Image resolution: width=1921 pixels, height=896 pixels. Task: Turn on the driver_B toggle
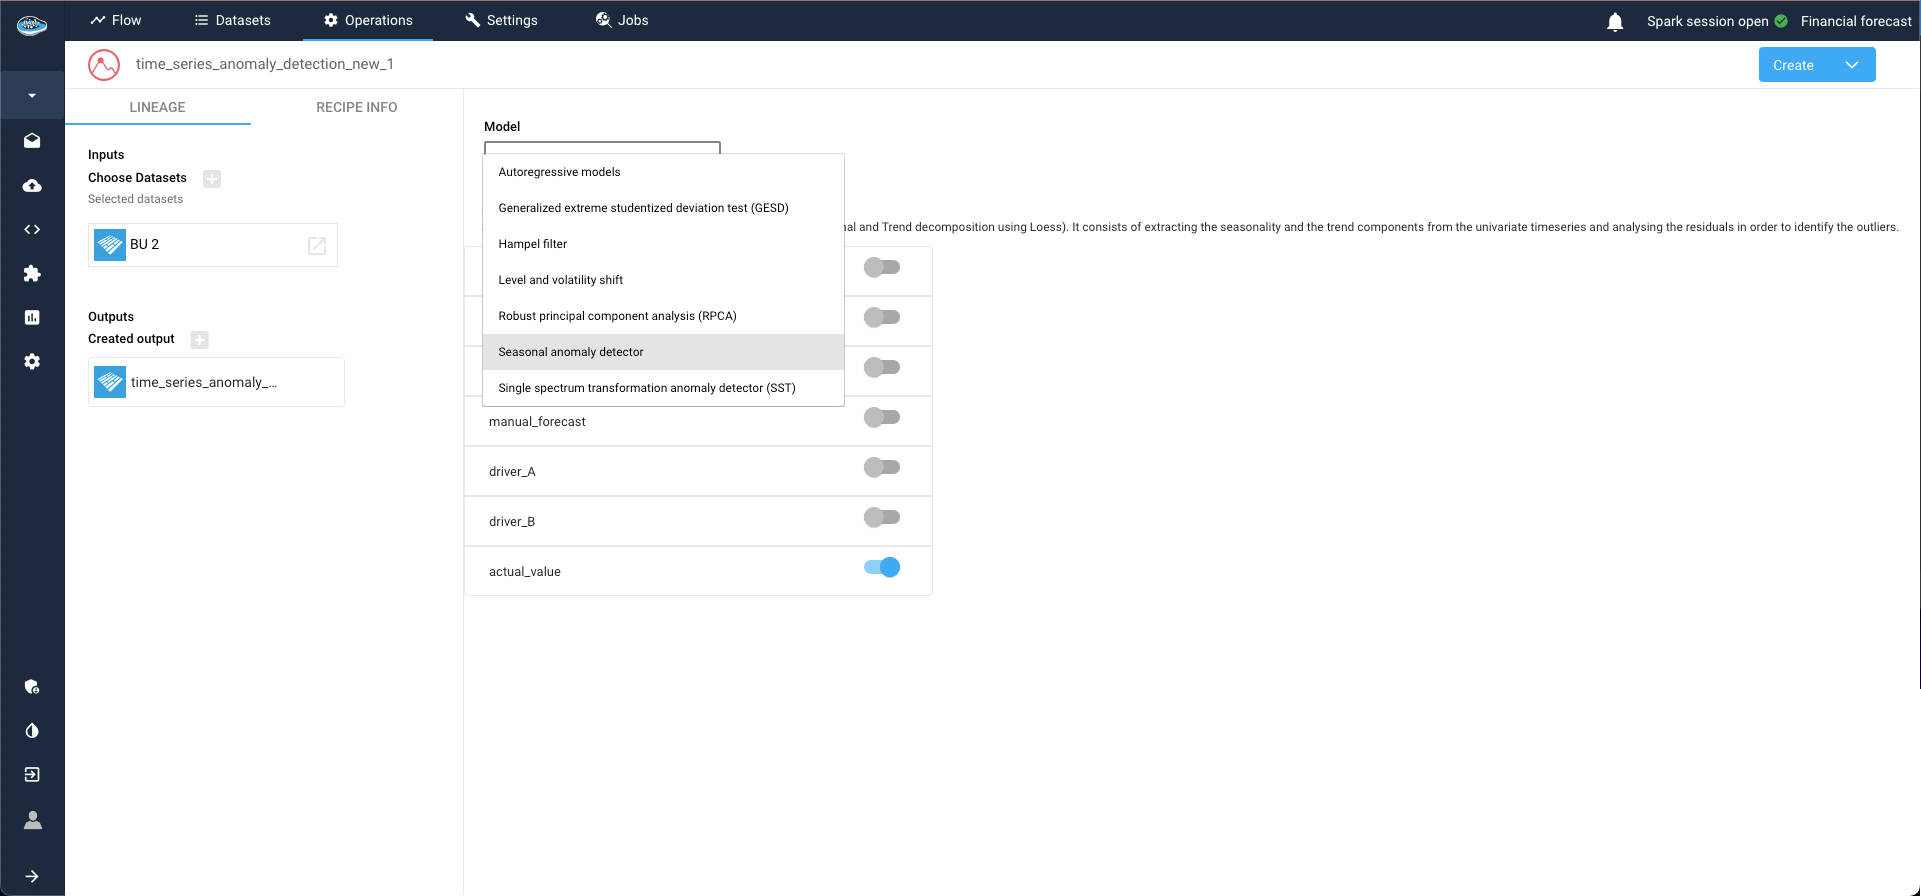(882, 518)
